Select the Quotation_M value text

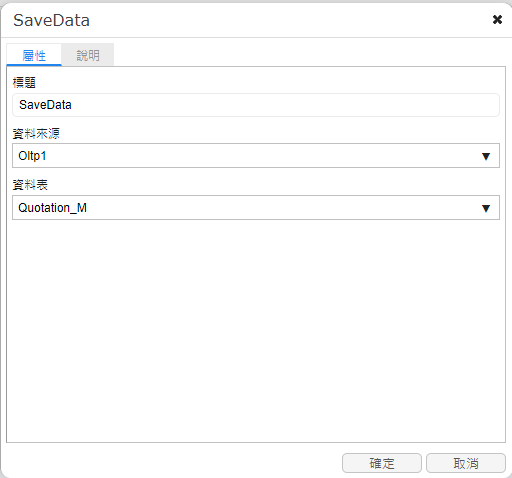[52, 208]
